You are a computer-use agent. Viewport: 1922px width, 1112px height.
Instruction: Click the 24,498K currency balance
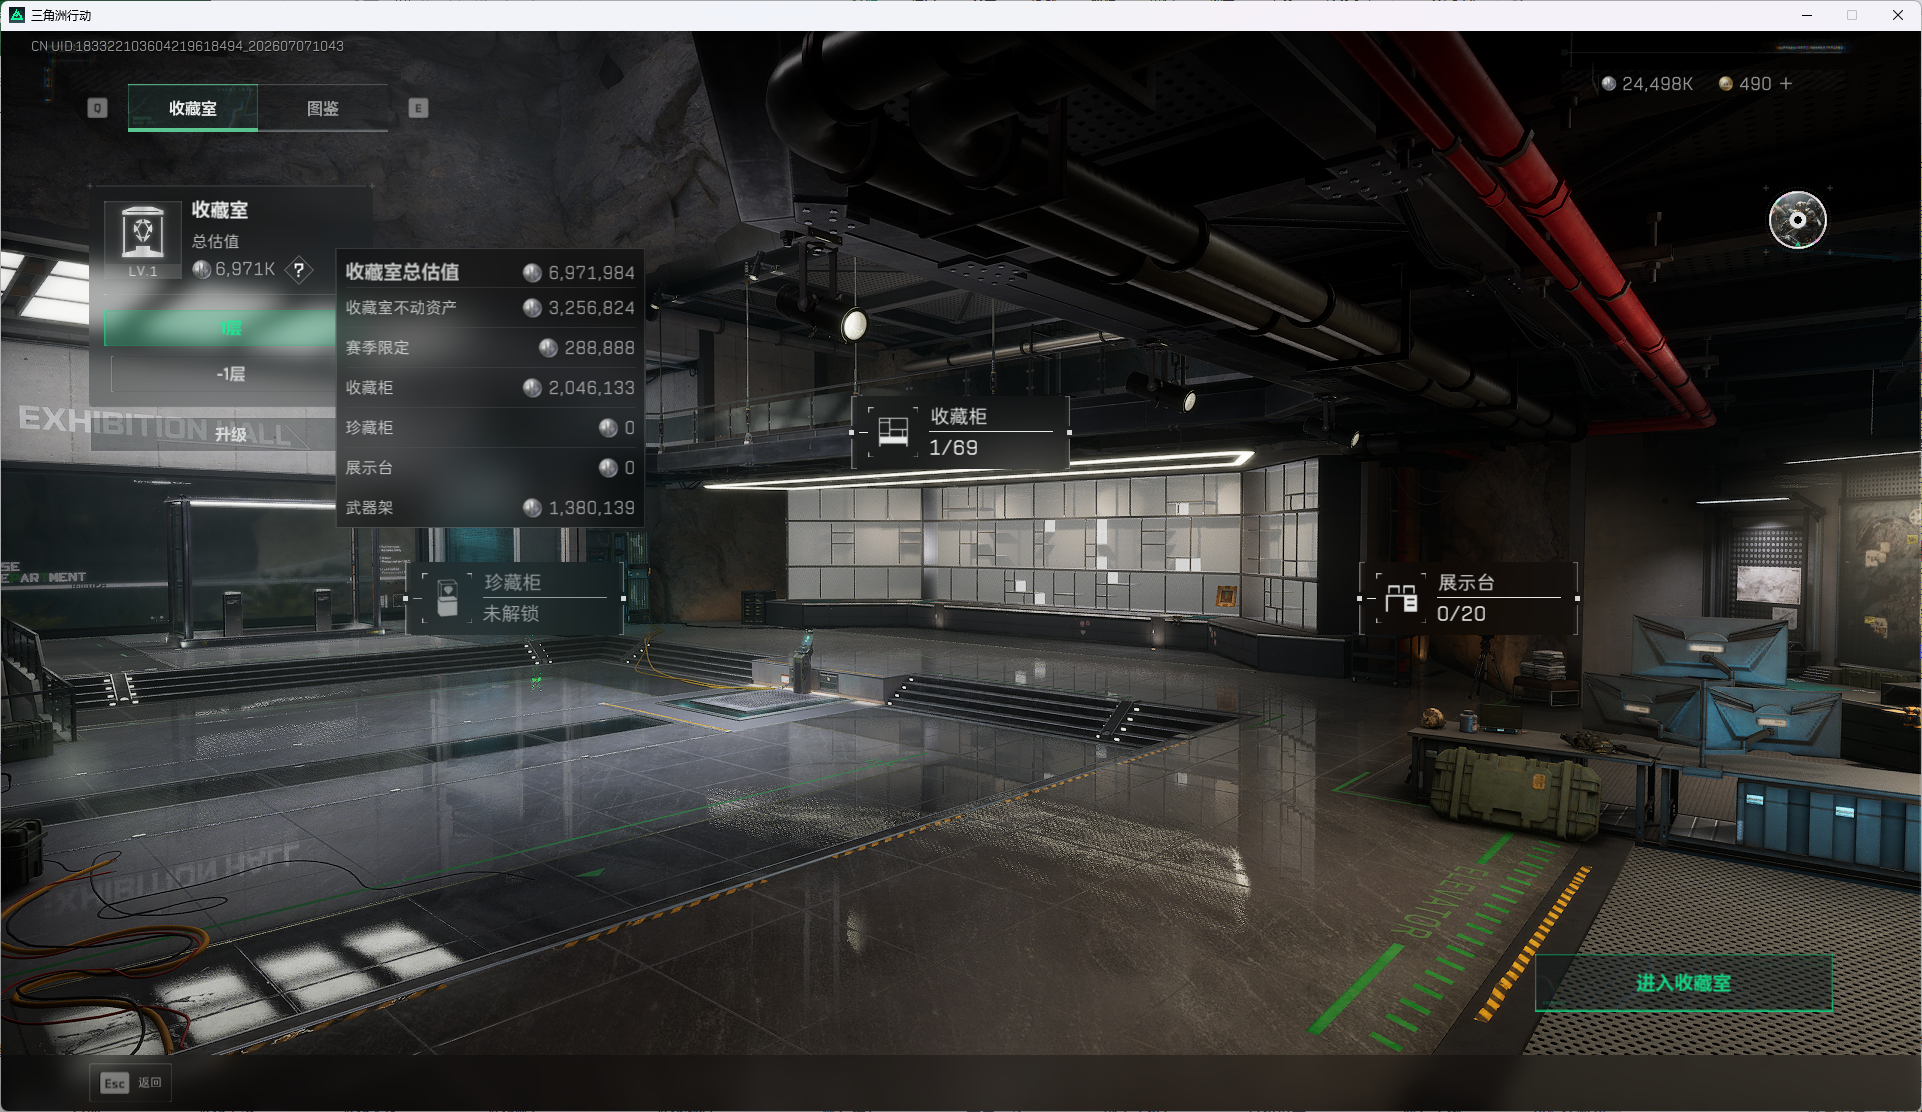(1647, 84)
